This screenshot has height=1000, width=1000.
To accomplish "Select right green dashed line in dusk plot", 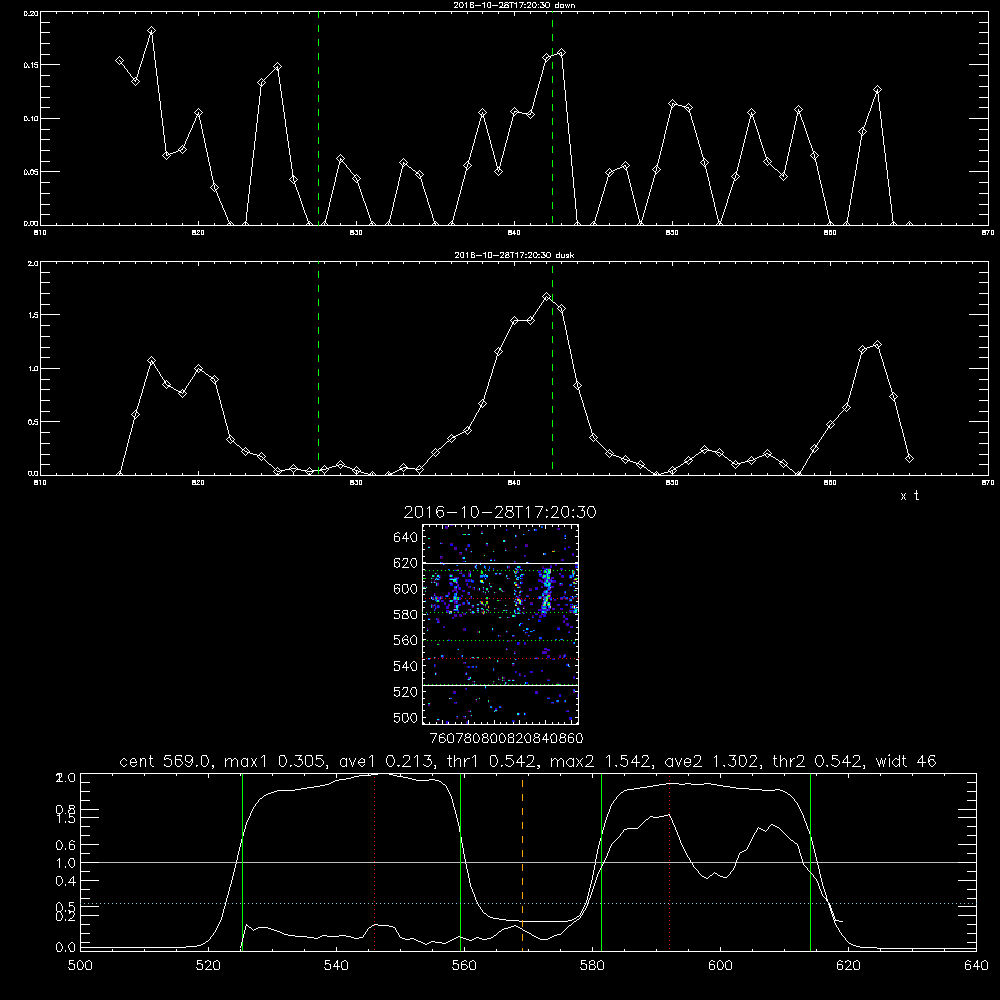I will click(x=552, y=369).
